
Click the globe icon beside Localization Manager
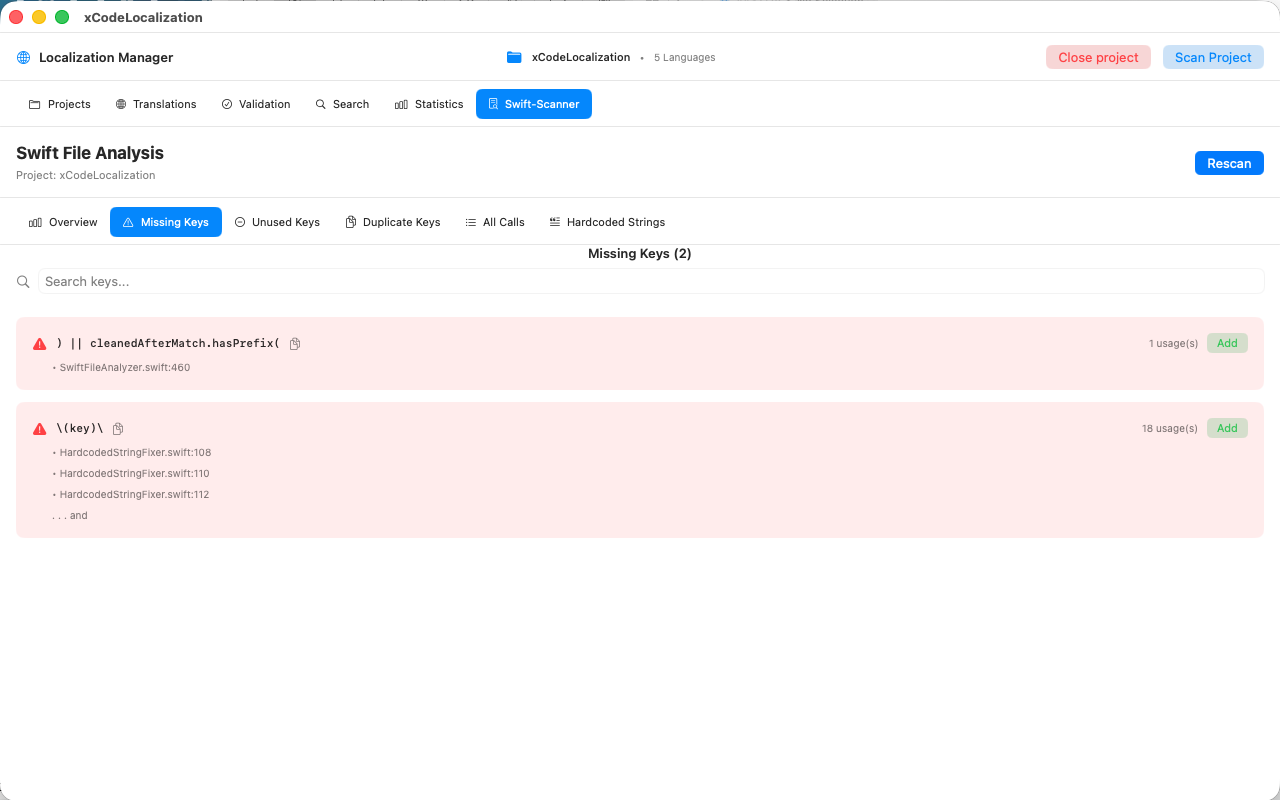[22, 57]
